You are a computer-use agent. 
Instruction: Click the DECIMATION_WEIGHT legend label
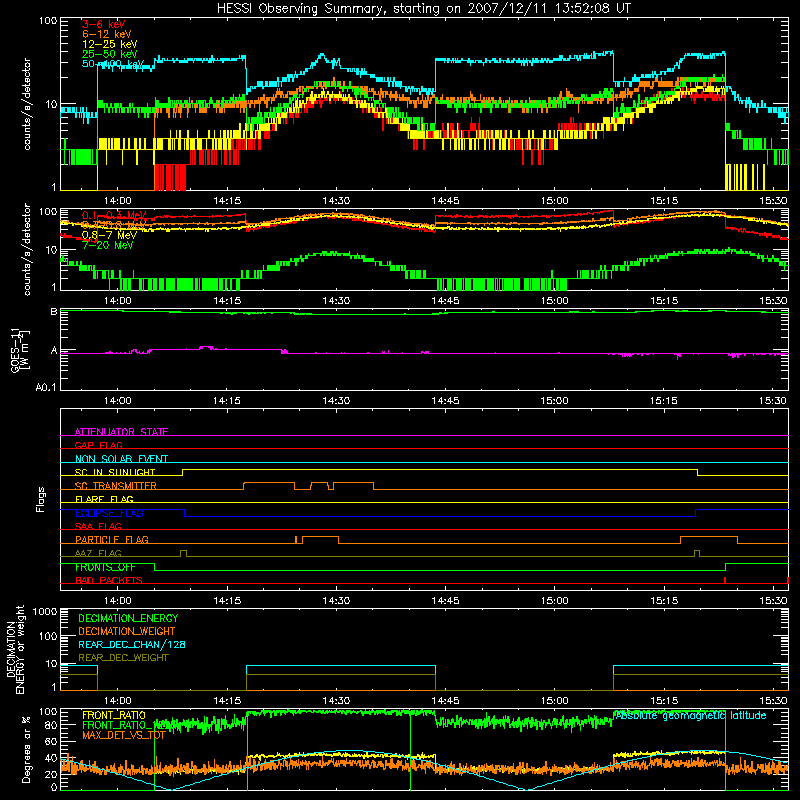coord(127,631)
